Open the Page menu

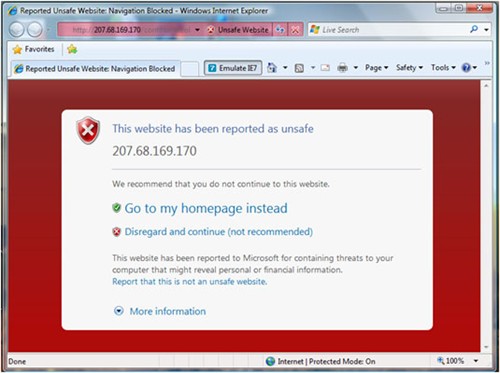click(377, 68)
